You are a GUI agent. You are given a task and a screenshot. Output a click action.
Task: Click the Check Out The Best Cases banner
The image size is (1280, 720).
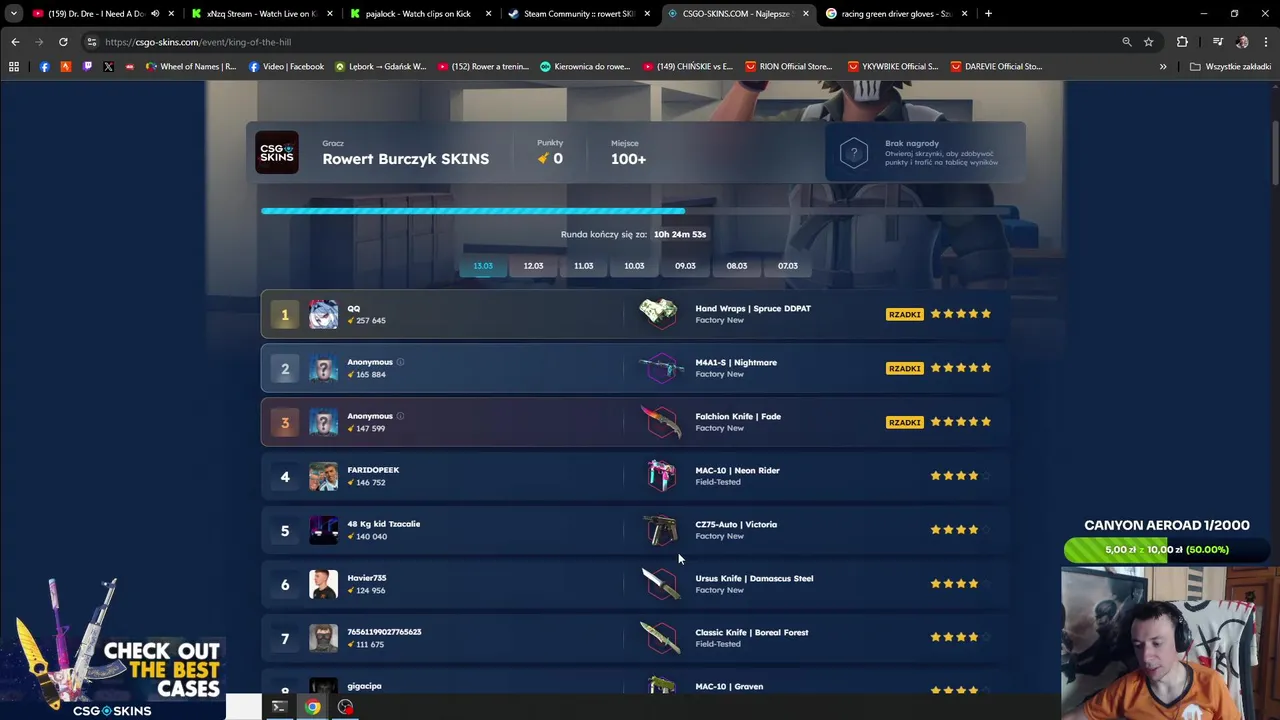click(112, 648)
